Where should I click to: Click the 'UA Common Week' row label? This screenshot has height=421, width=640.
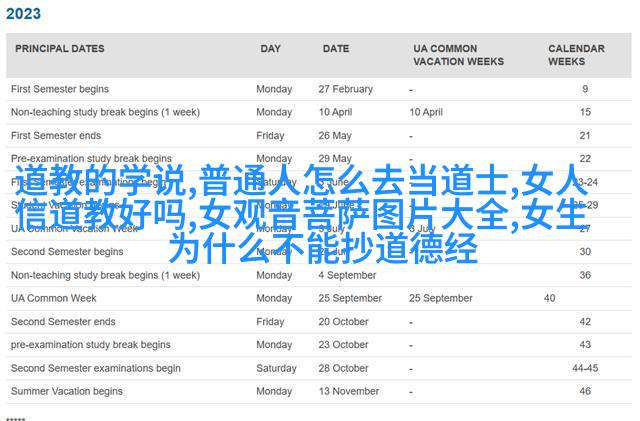coord(54,298)
